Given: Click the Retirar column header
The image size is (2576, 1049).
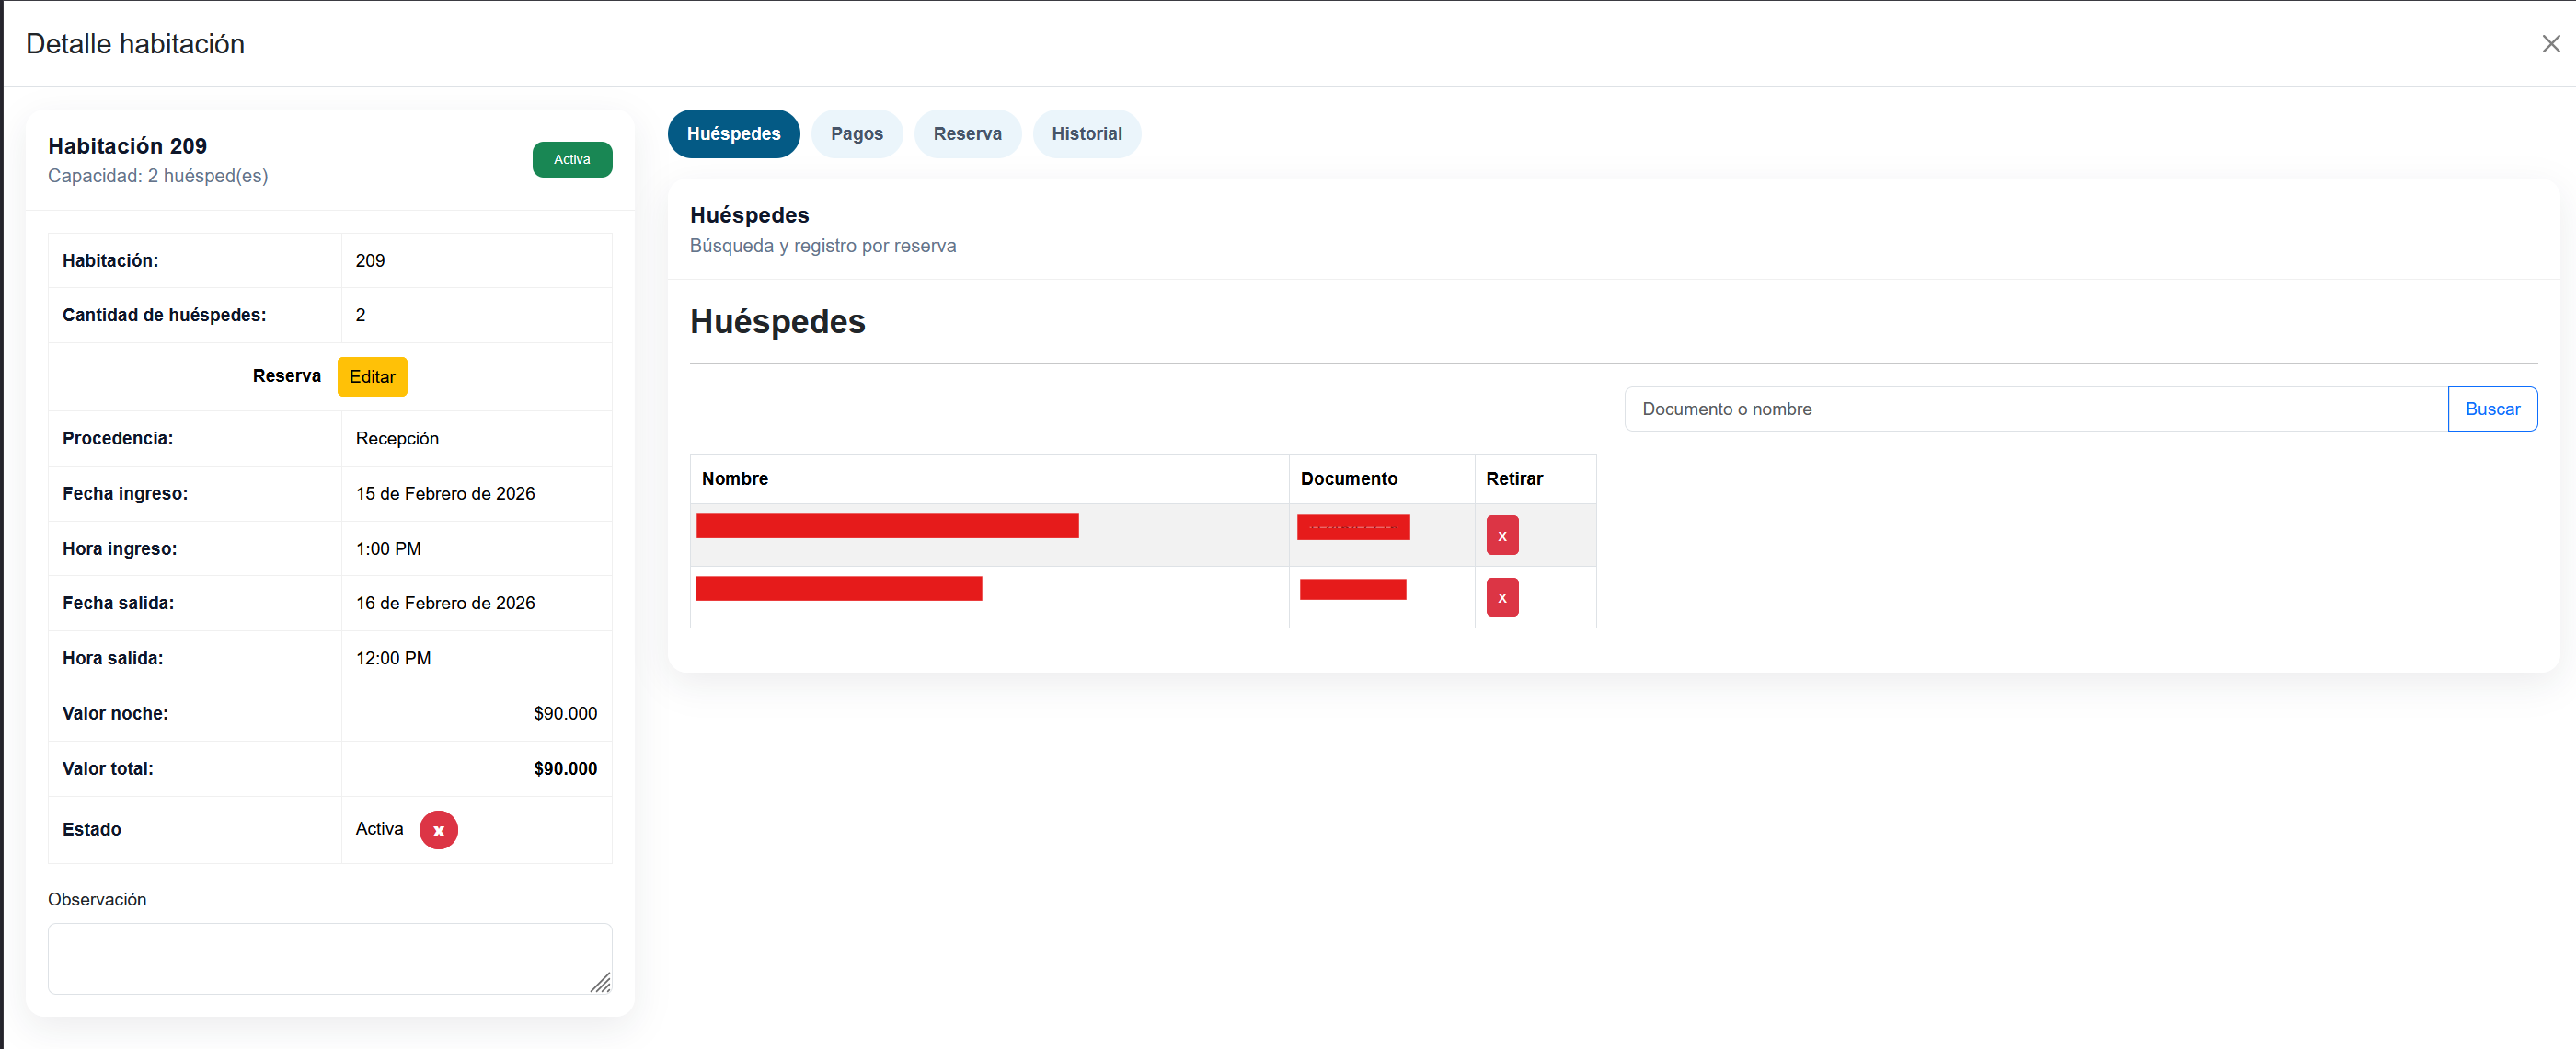Looking at the screenshot, I should [1513, 478].
